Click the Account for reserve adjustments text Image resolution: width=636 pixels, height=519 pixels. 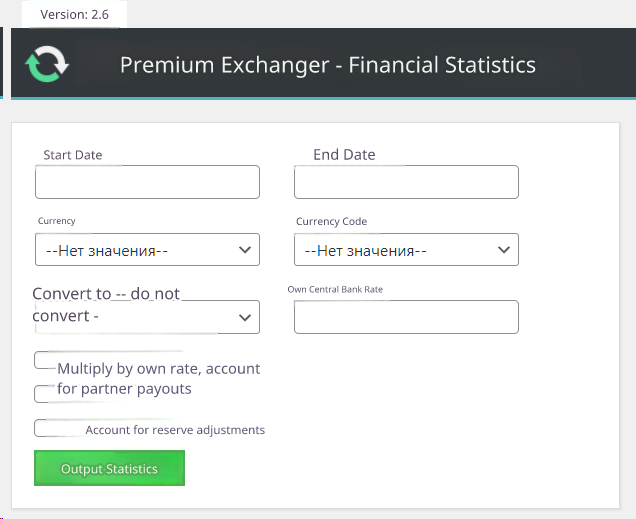(x=175, y=430)
